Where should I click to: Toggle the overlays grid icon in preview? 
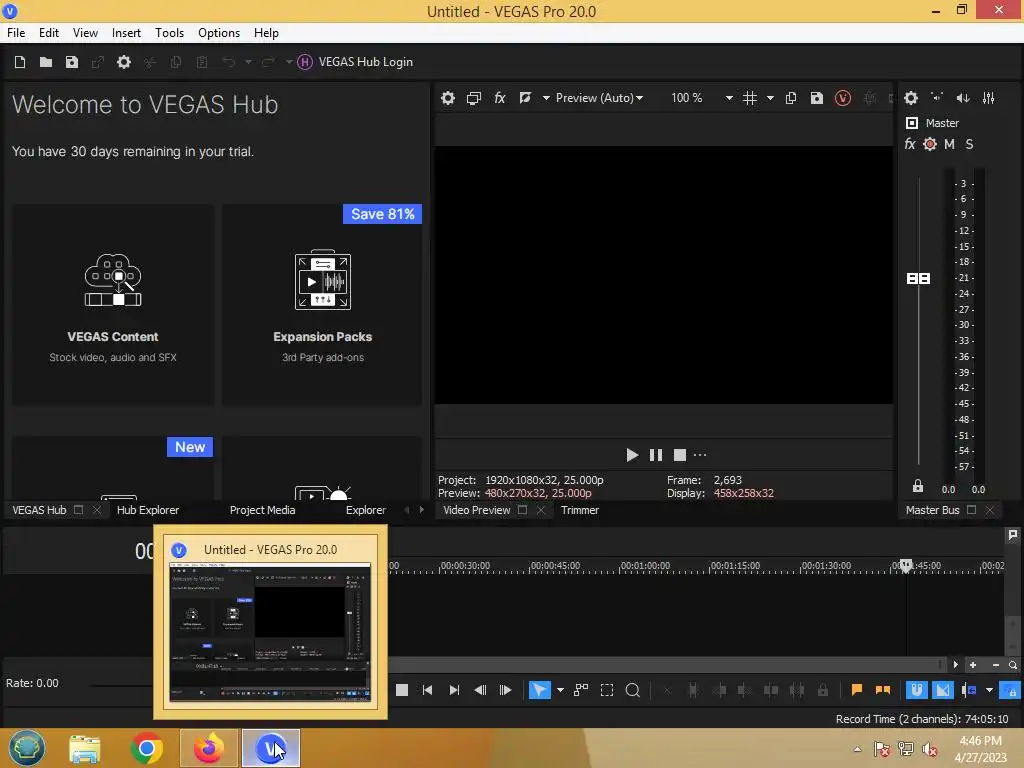[750, 98]
